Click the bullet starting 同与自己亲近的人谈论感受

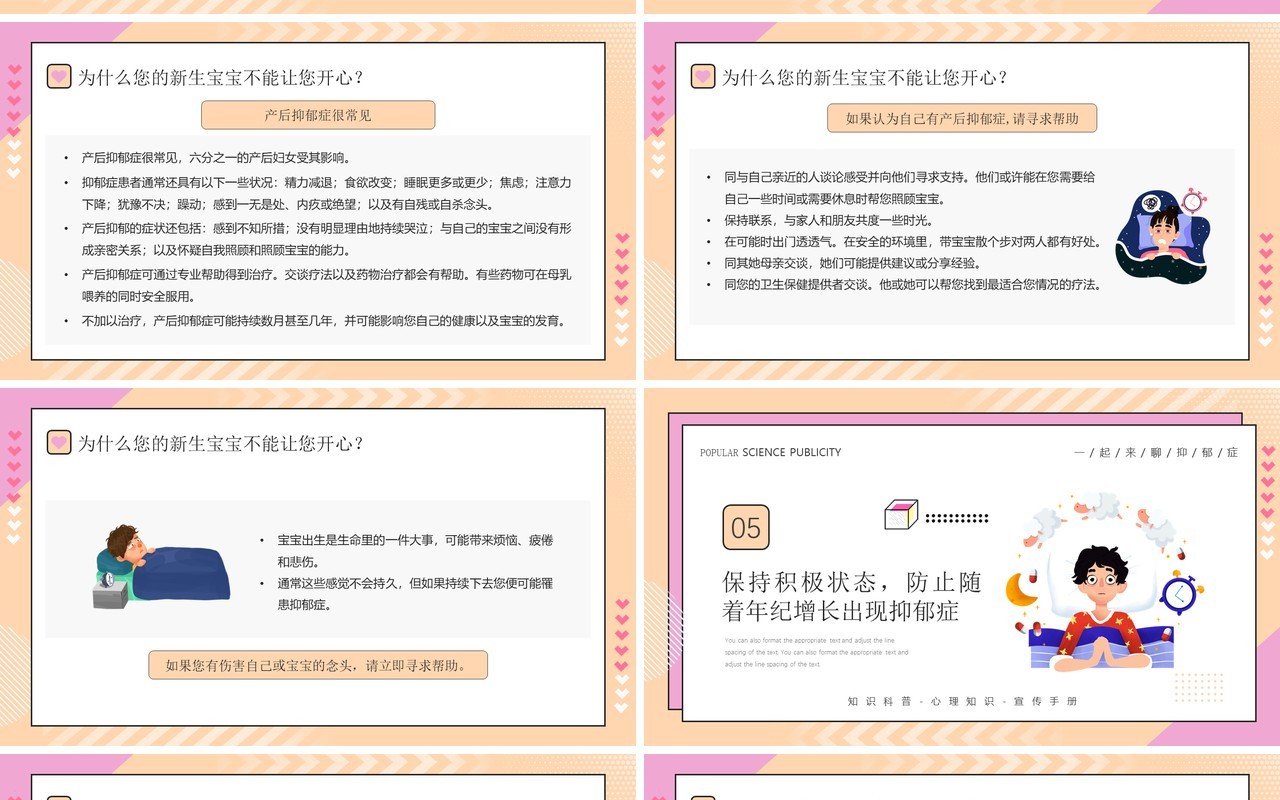[x=910, y=188]
